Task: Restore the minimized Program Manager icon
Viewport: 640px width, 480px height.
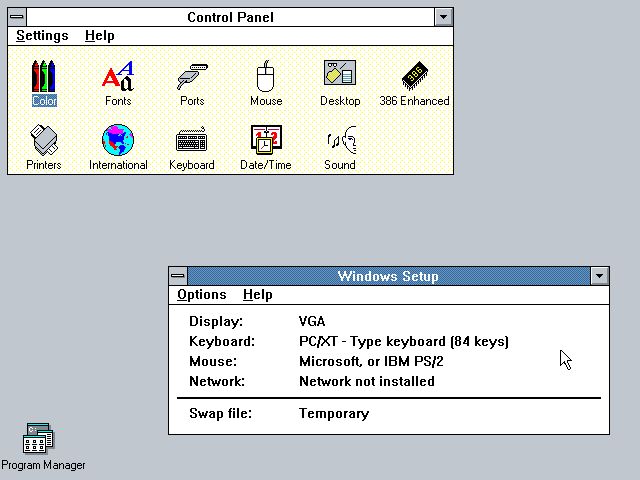Action: 40,438
